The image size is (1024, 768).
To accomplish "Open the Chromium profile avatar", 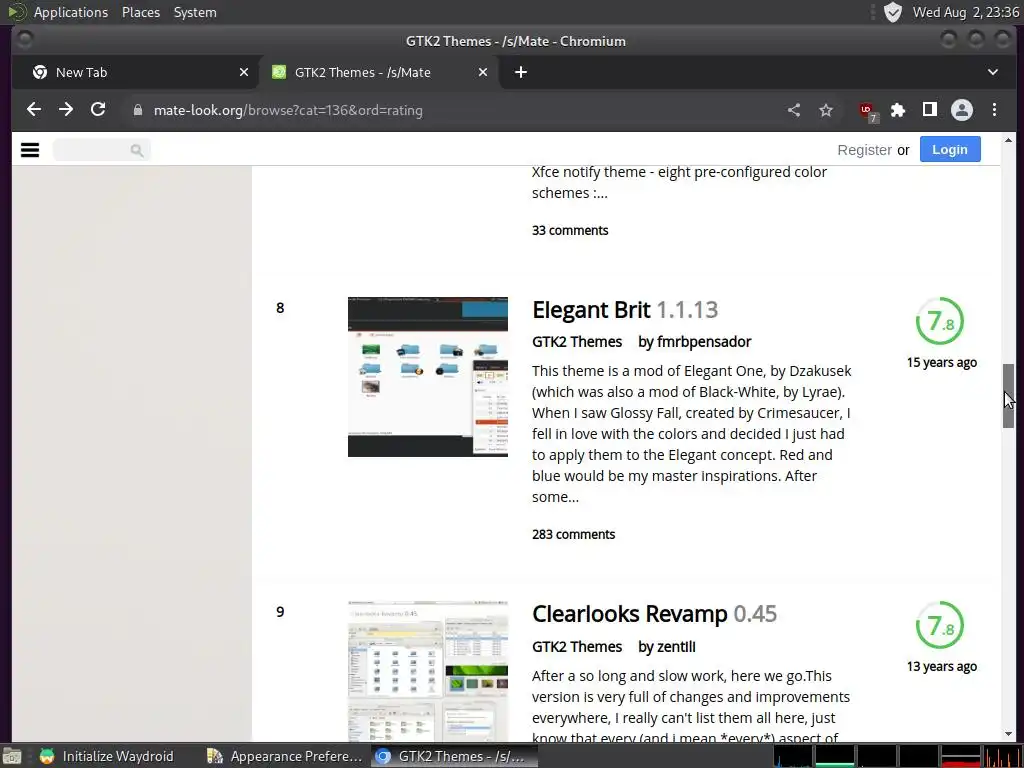I will pyautogui.click(x=961, y=110).
